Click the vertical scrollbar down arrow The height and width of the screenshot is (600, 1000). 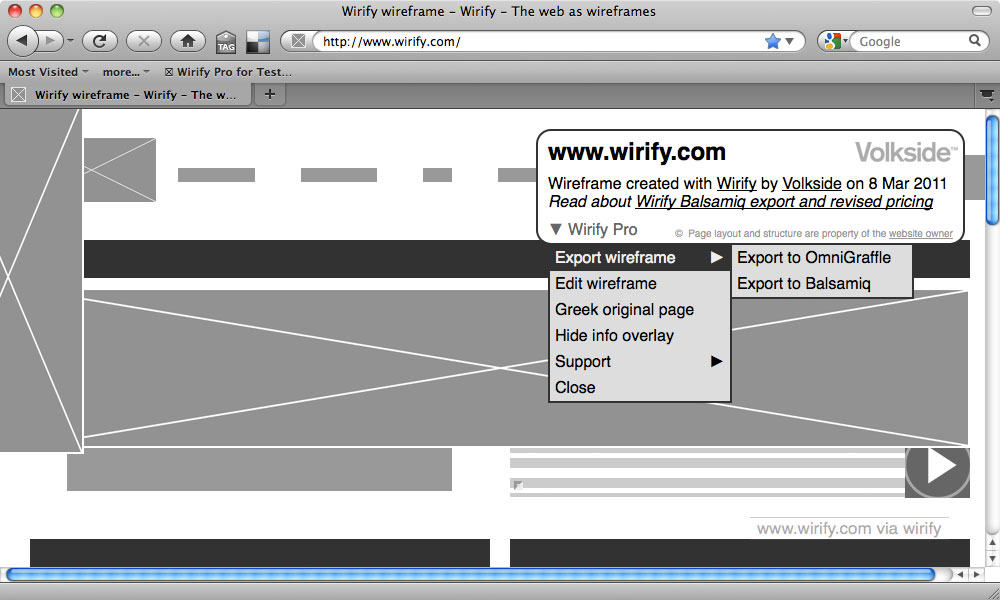click(992, 558)
